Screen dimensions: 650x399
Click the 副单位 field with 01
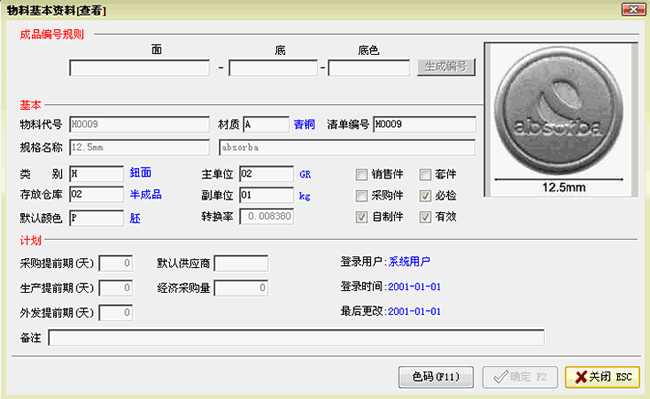267,195
